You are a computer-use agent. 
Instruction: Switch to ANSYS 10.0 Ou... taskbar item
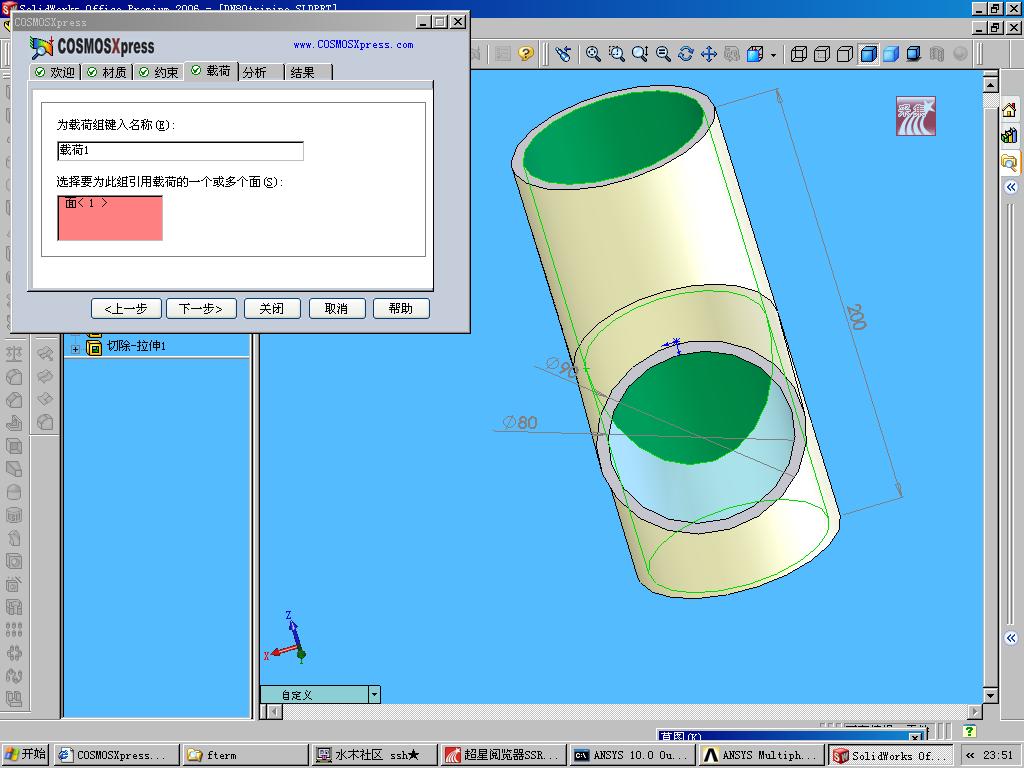pos(633,755)
